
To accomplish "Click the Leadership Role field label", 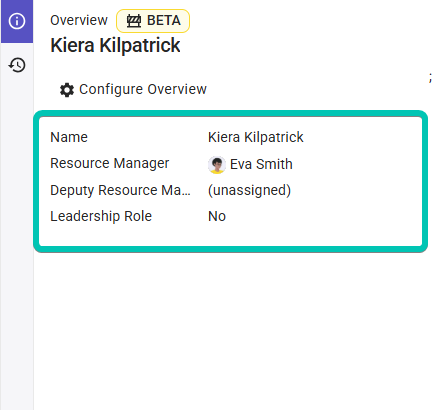I will pos(101,216).
